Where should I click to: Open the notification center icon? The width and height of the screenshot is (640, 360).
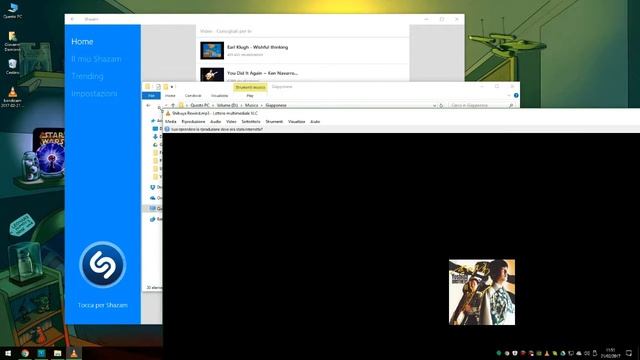tap(629, 353)
